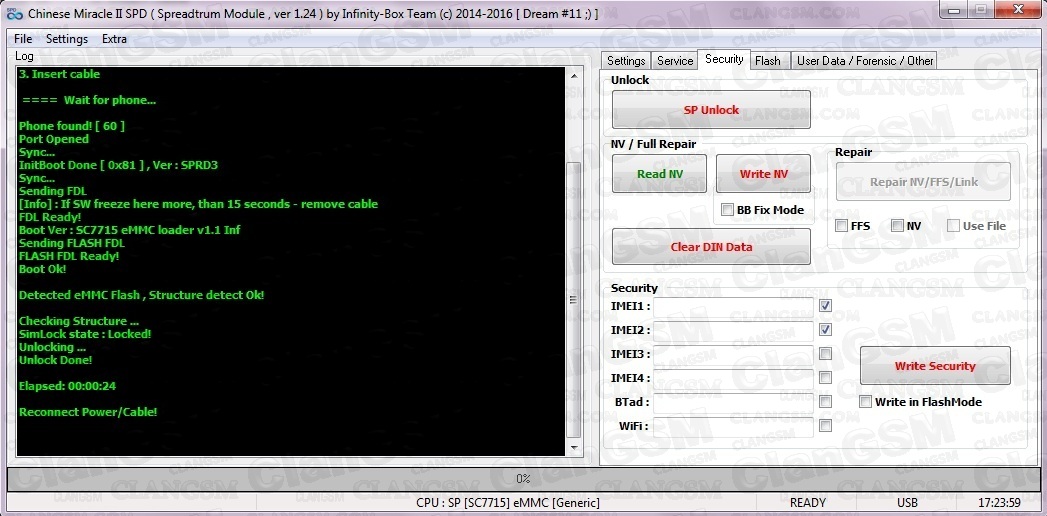Click 'Detected eMMC Flash' log line
Screen dimensions: 1047x516
tap(142, 295)
